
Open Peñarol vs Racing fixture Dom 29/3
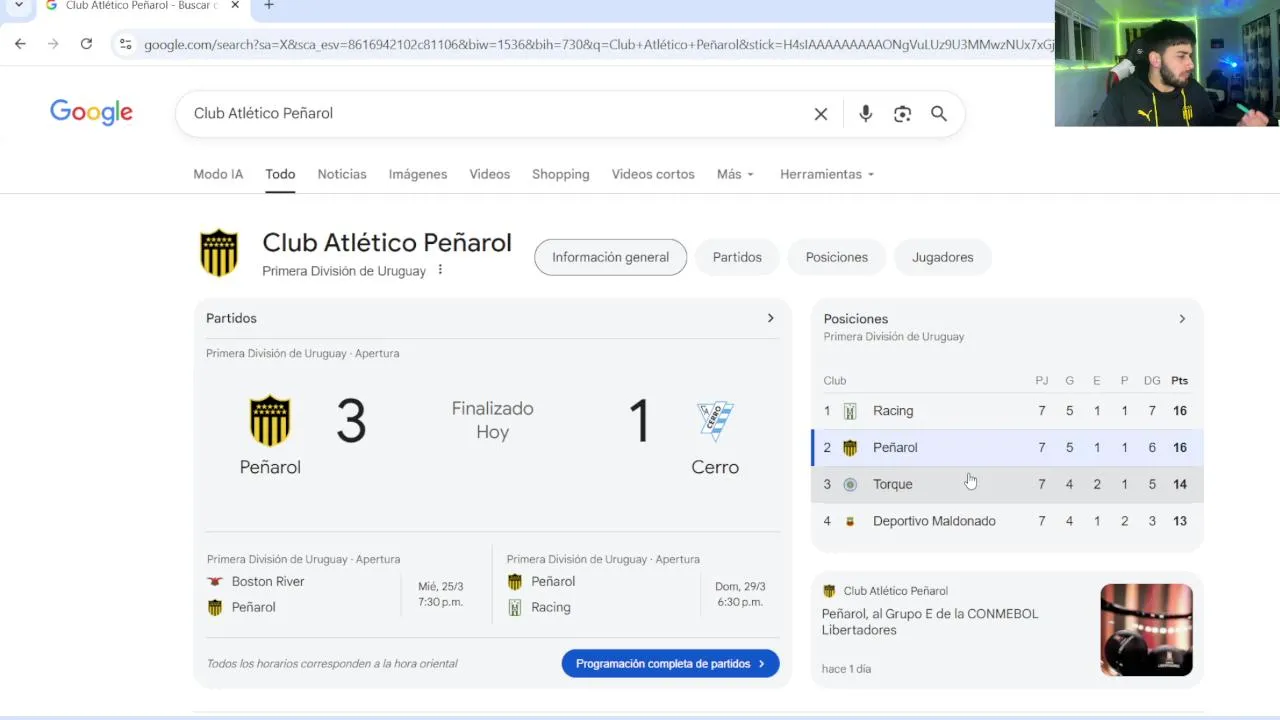click(740, 594)
